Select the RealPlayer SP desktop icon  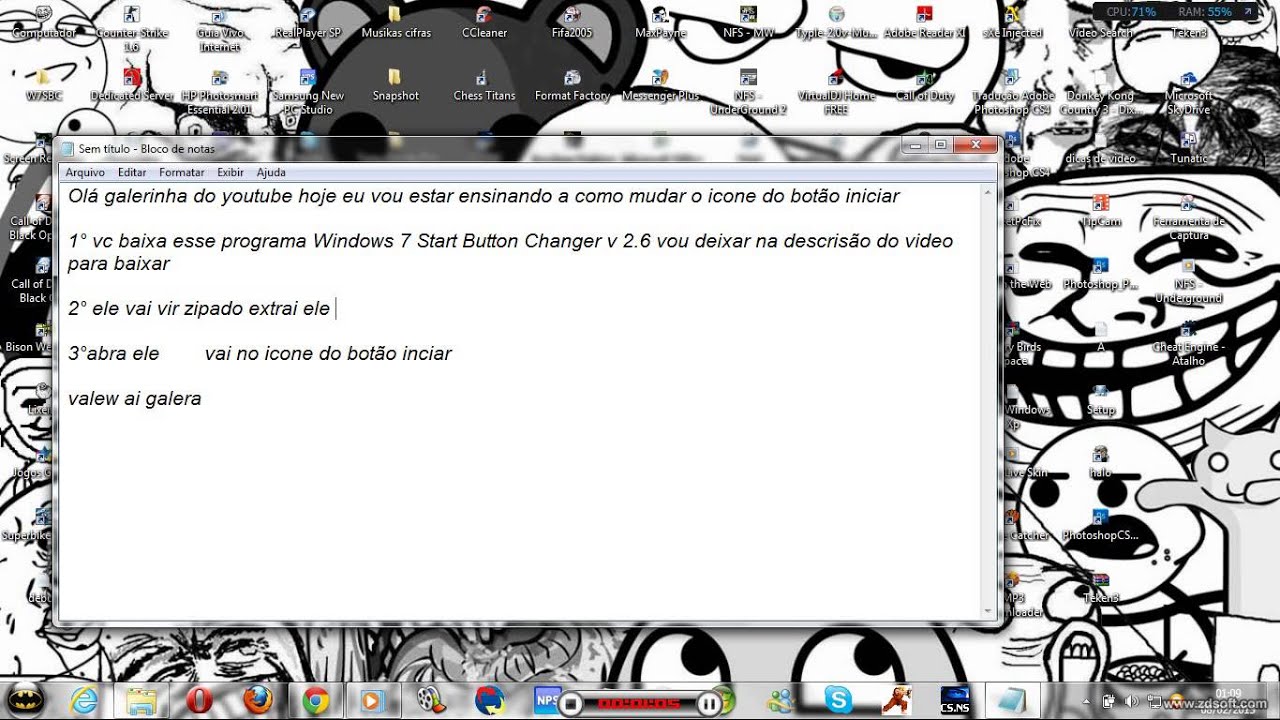tap(307, 22)
